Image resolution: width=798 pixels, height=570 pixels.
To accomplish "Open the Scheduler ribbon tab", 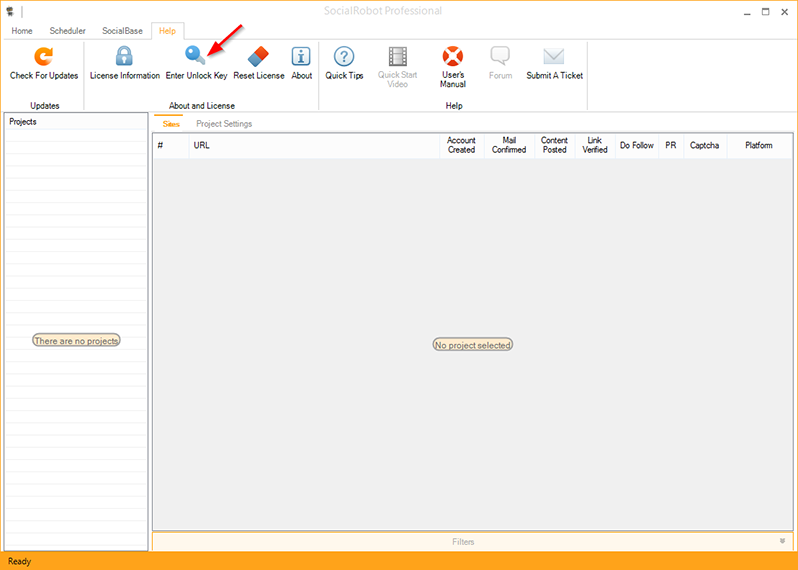I will [x=68, y=31].
